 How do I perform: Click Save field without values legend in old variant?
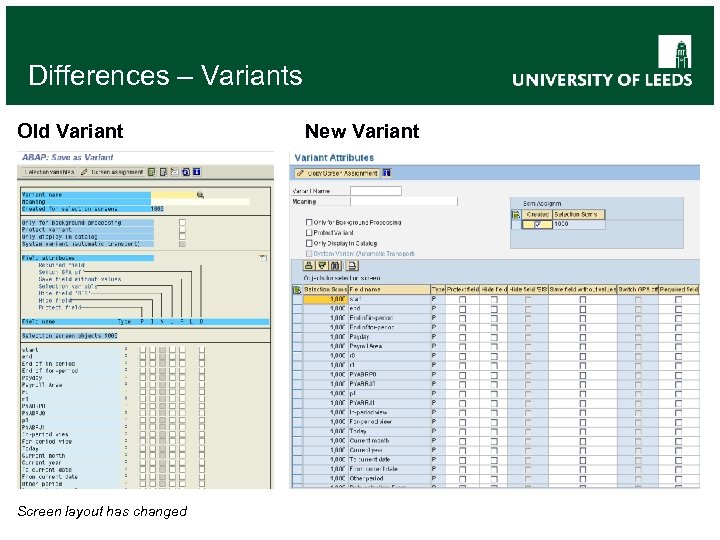80,279
